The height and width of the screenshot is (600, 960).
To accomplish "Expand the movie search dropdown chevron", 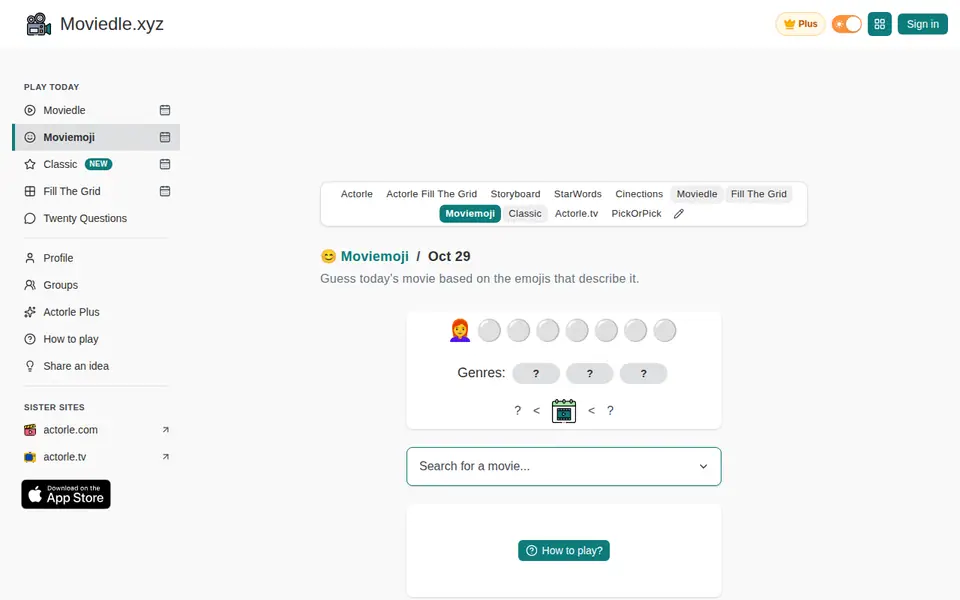I will click(x=703, y=467).
